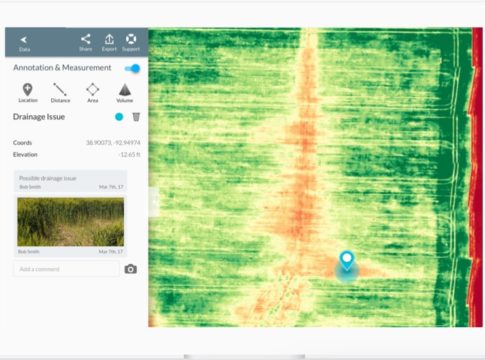Open the Share option

[86, 43]
